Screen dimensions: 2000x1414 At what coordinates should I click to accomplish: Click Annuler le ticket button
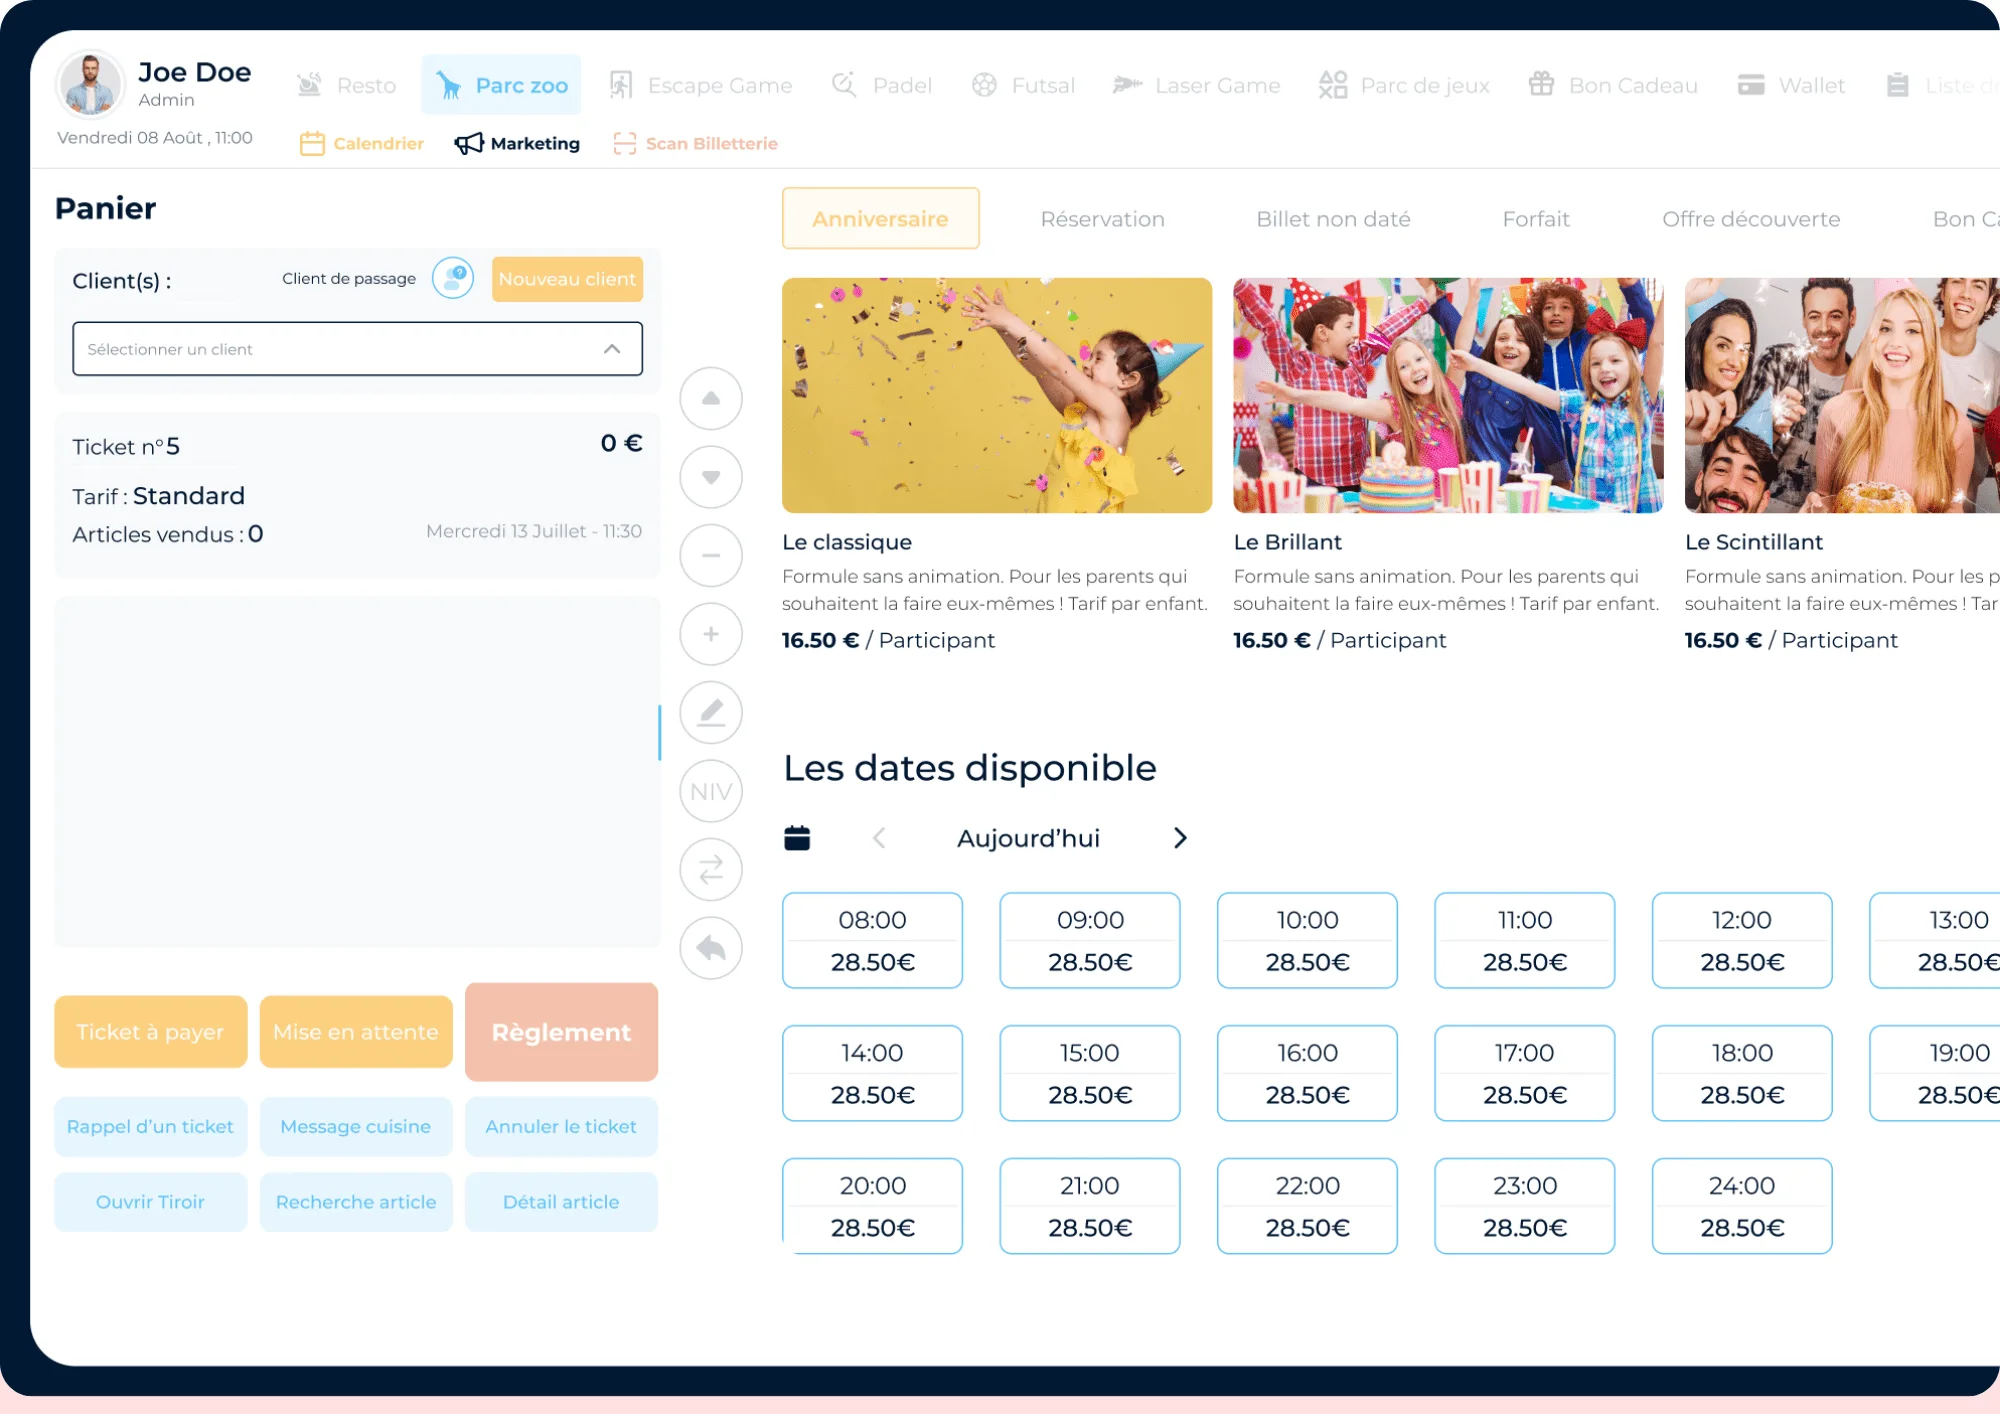tap(561, 1126)
